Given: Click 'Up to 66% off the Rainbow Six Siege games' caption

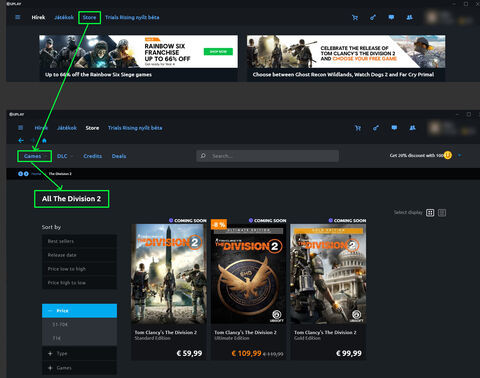Looking at the screenshot, I should pyautogui.click(x=98, y=75).
